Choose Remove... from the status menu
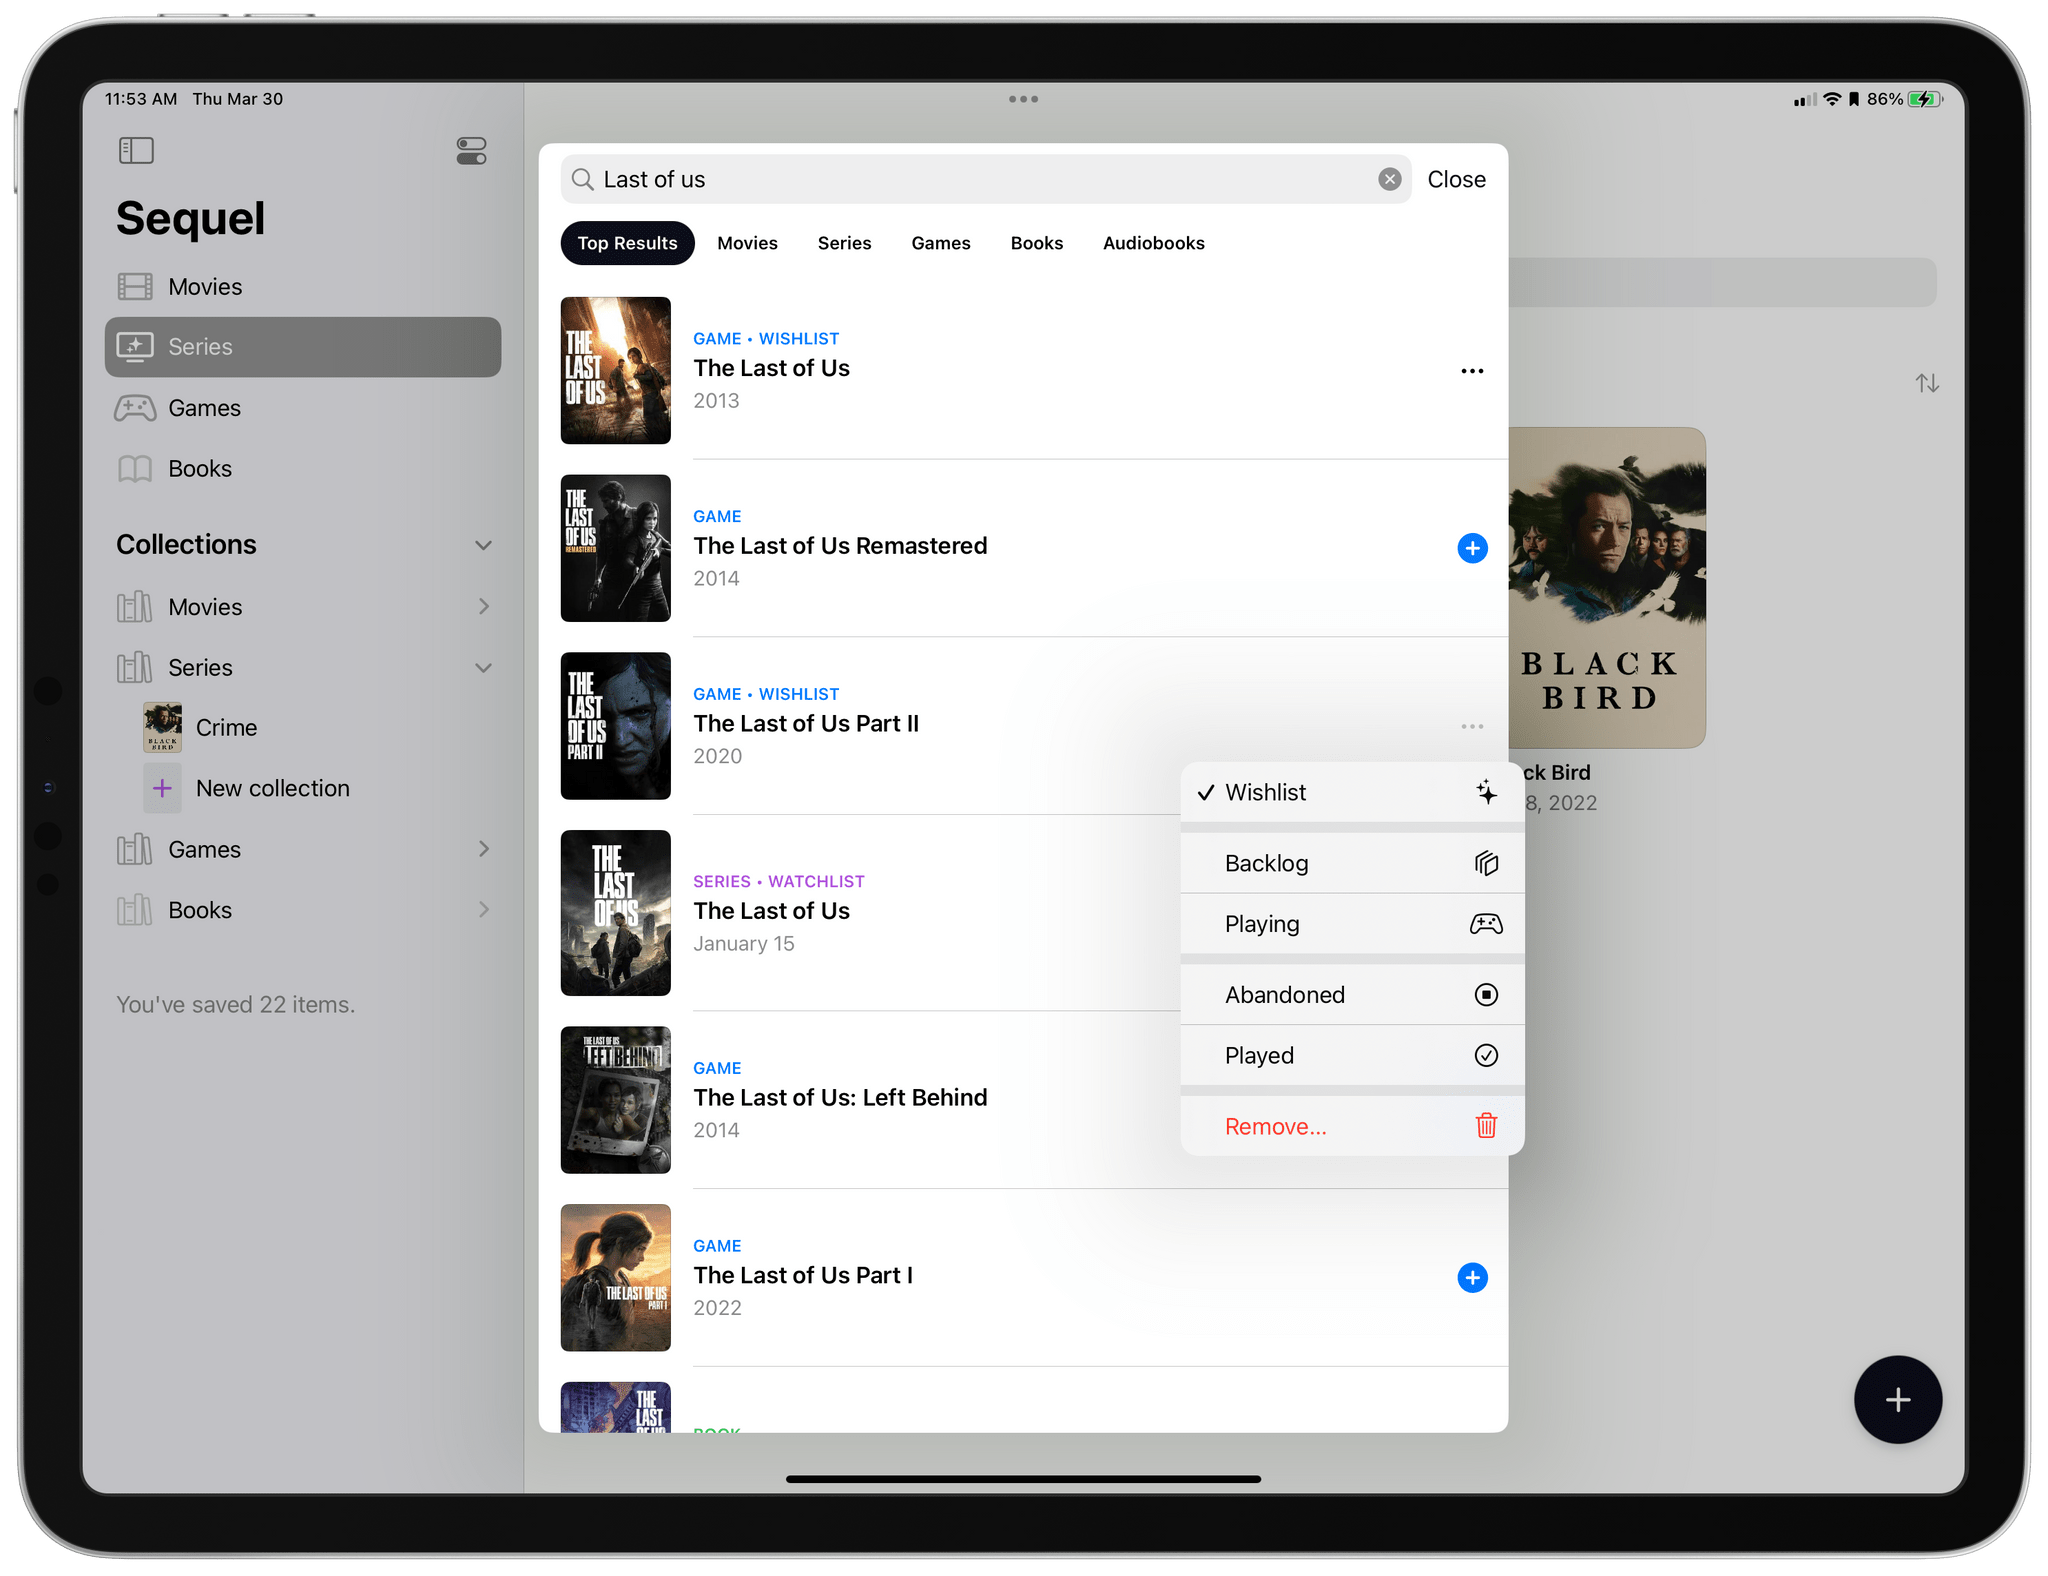 (x=1352, y=1126)
